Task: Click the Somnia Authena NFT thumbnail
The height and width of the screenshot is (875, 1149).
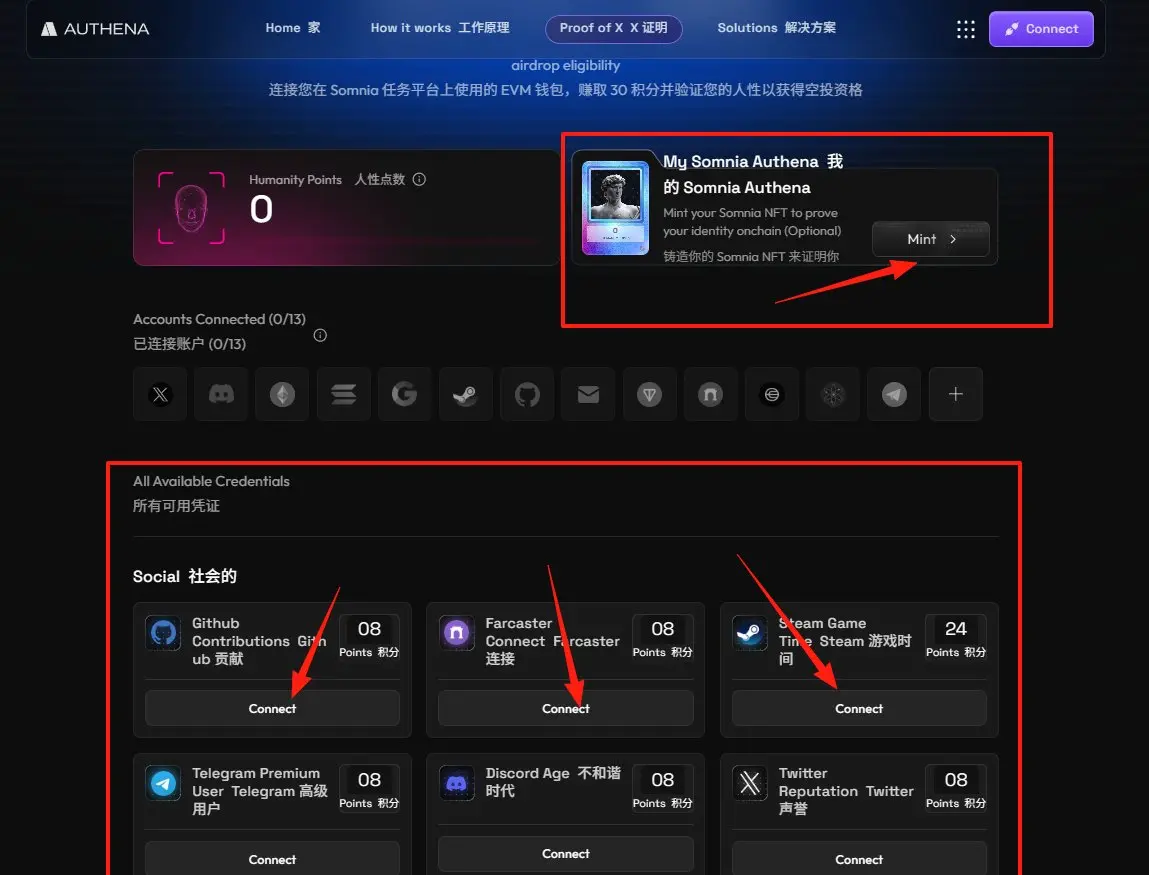Action: point(616,208)
